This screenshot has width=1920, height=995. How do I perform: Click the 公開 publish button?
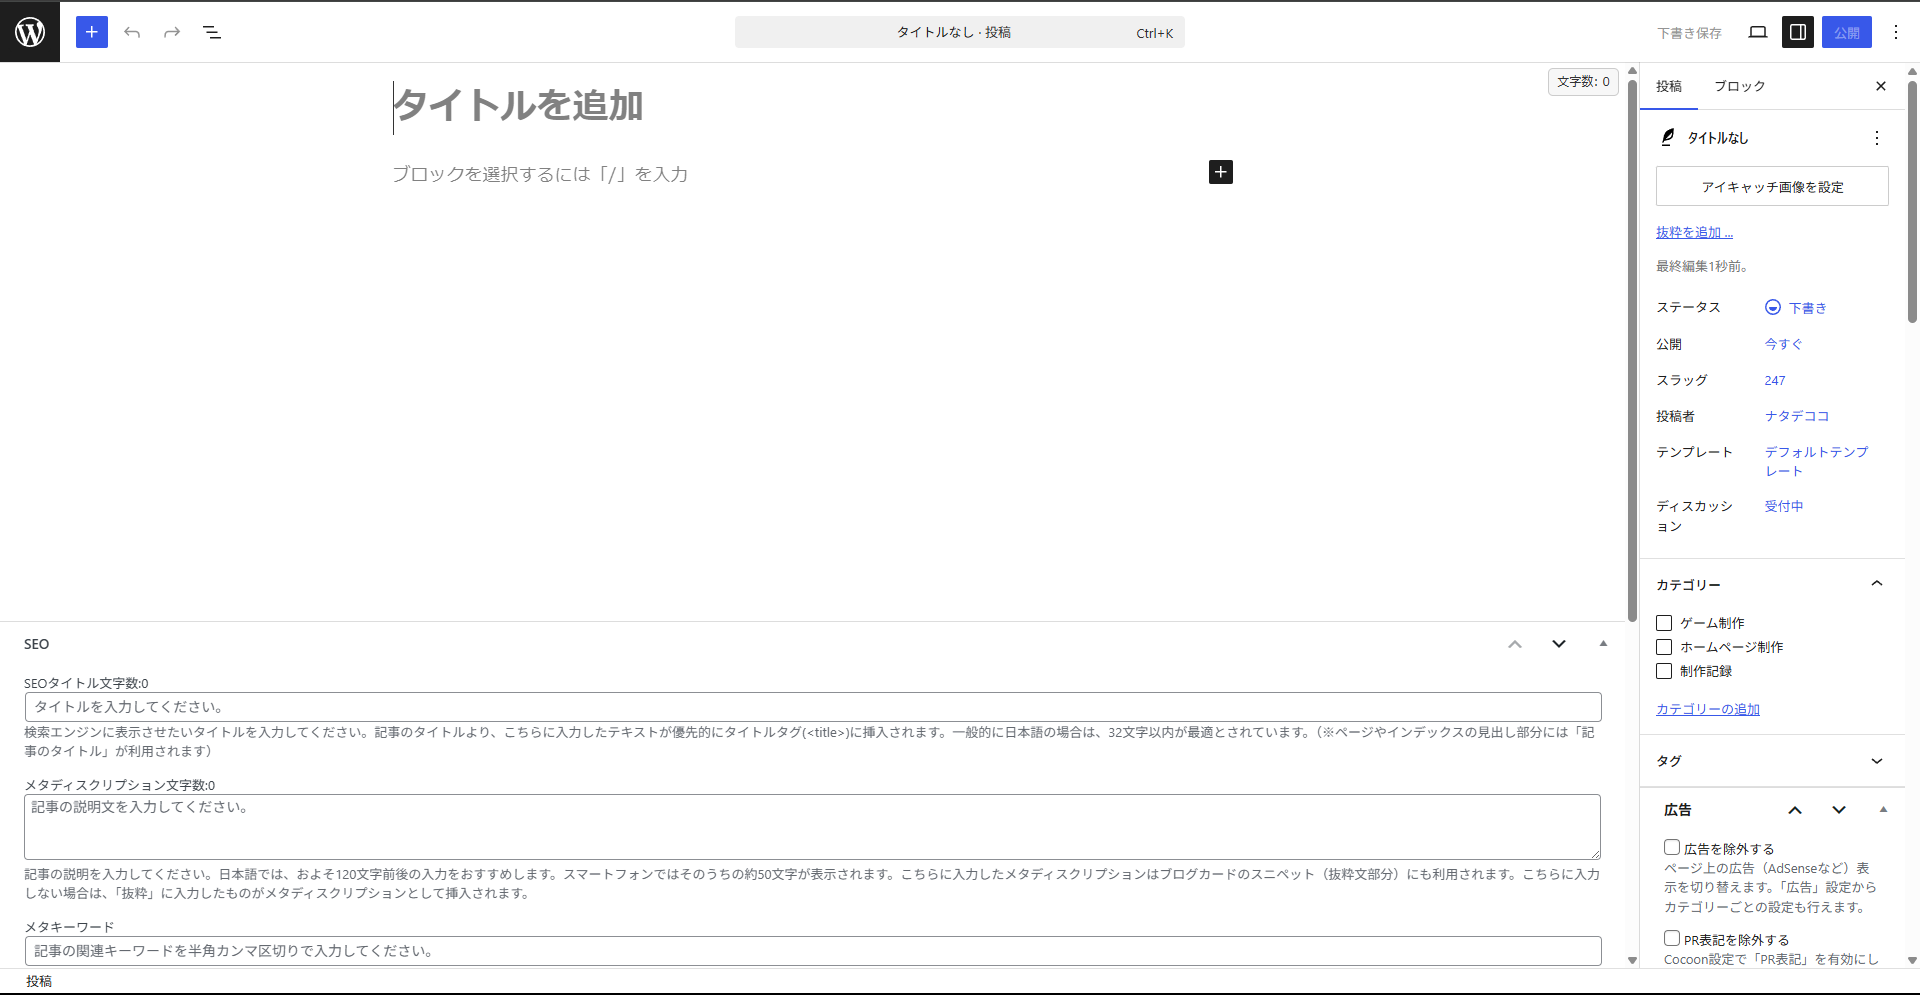[x=1846, y=32]
